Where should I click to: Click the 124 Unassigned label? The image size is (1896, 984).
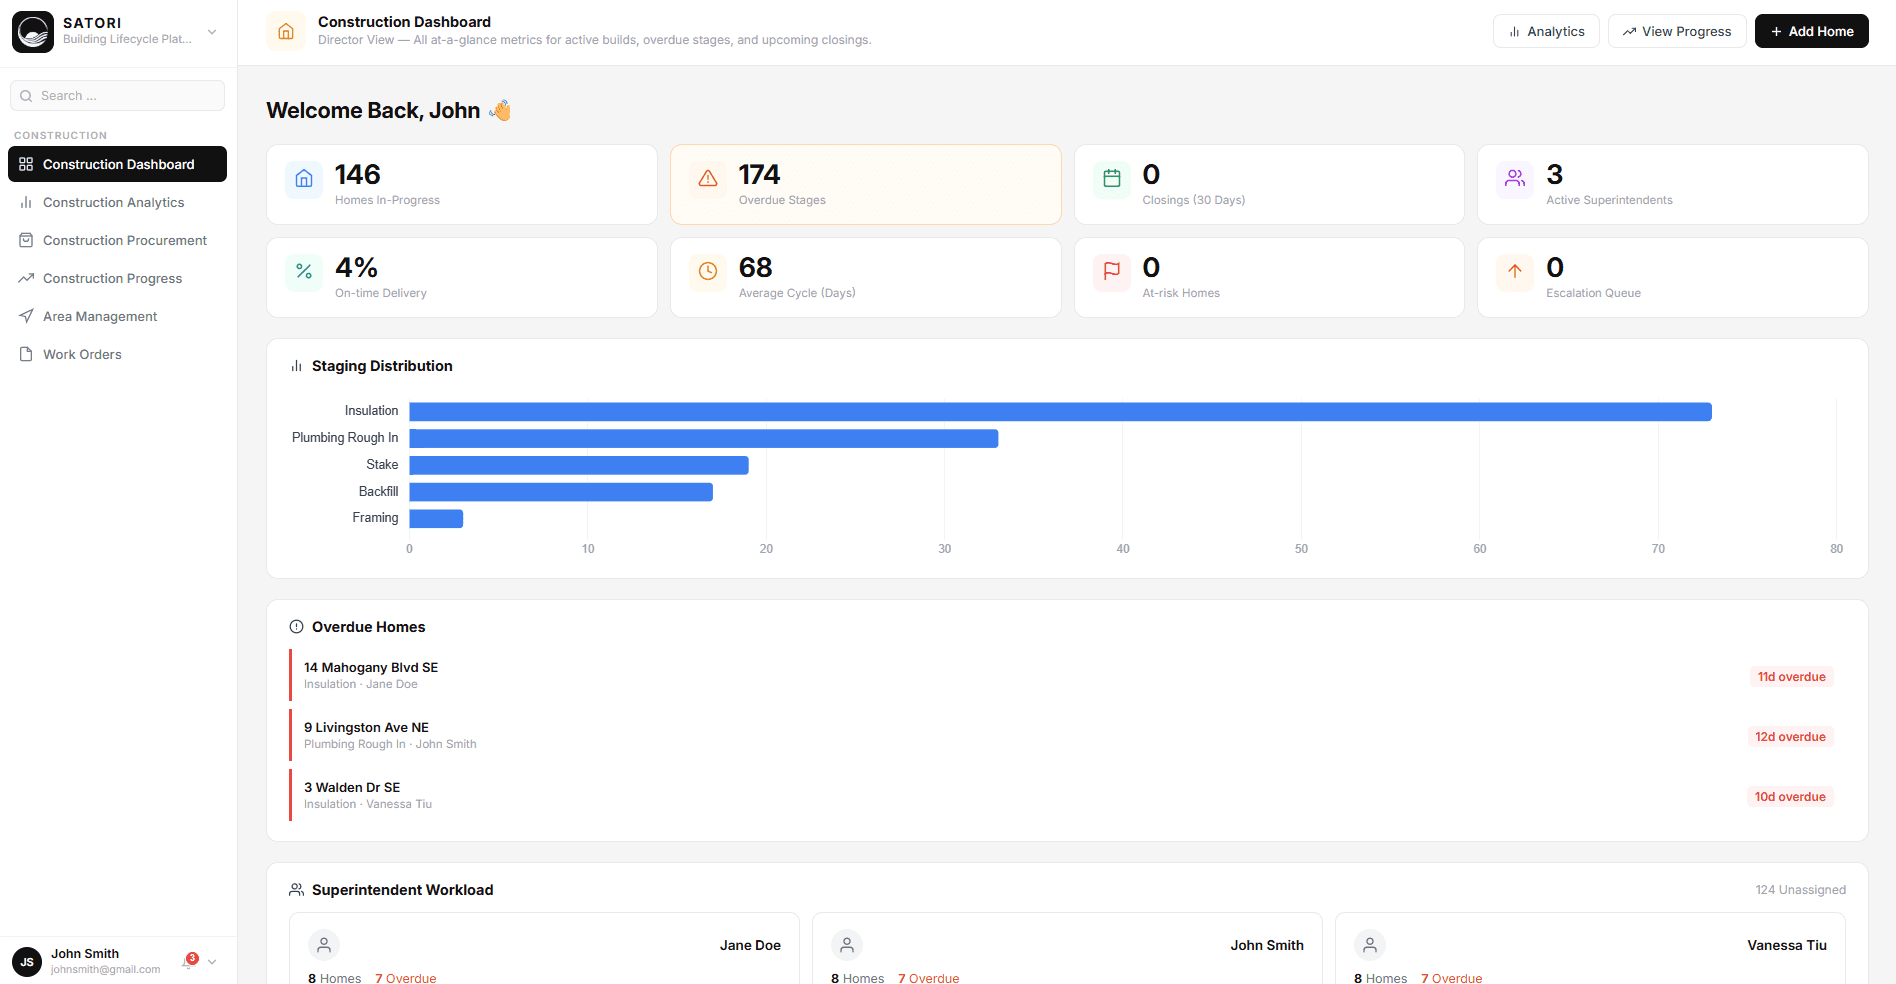[1800, 890]
